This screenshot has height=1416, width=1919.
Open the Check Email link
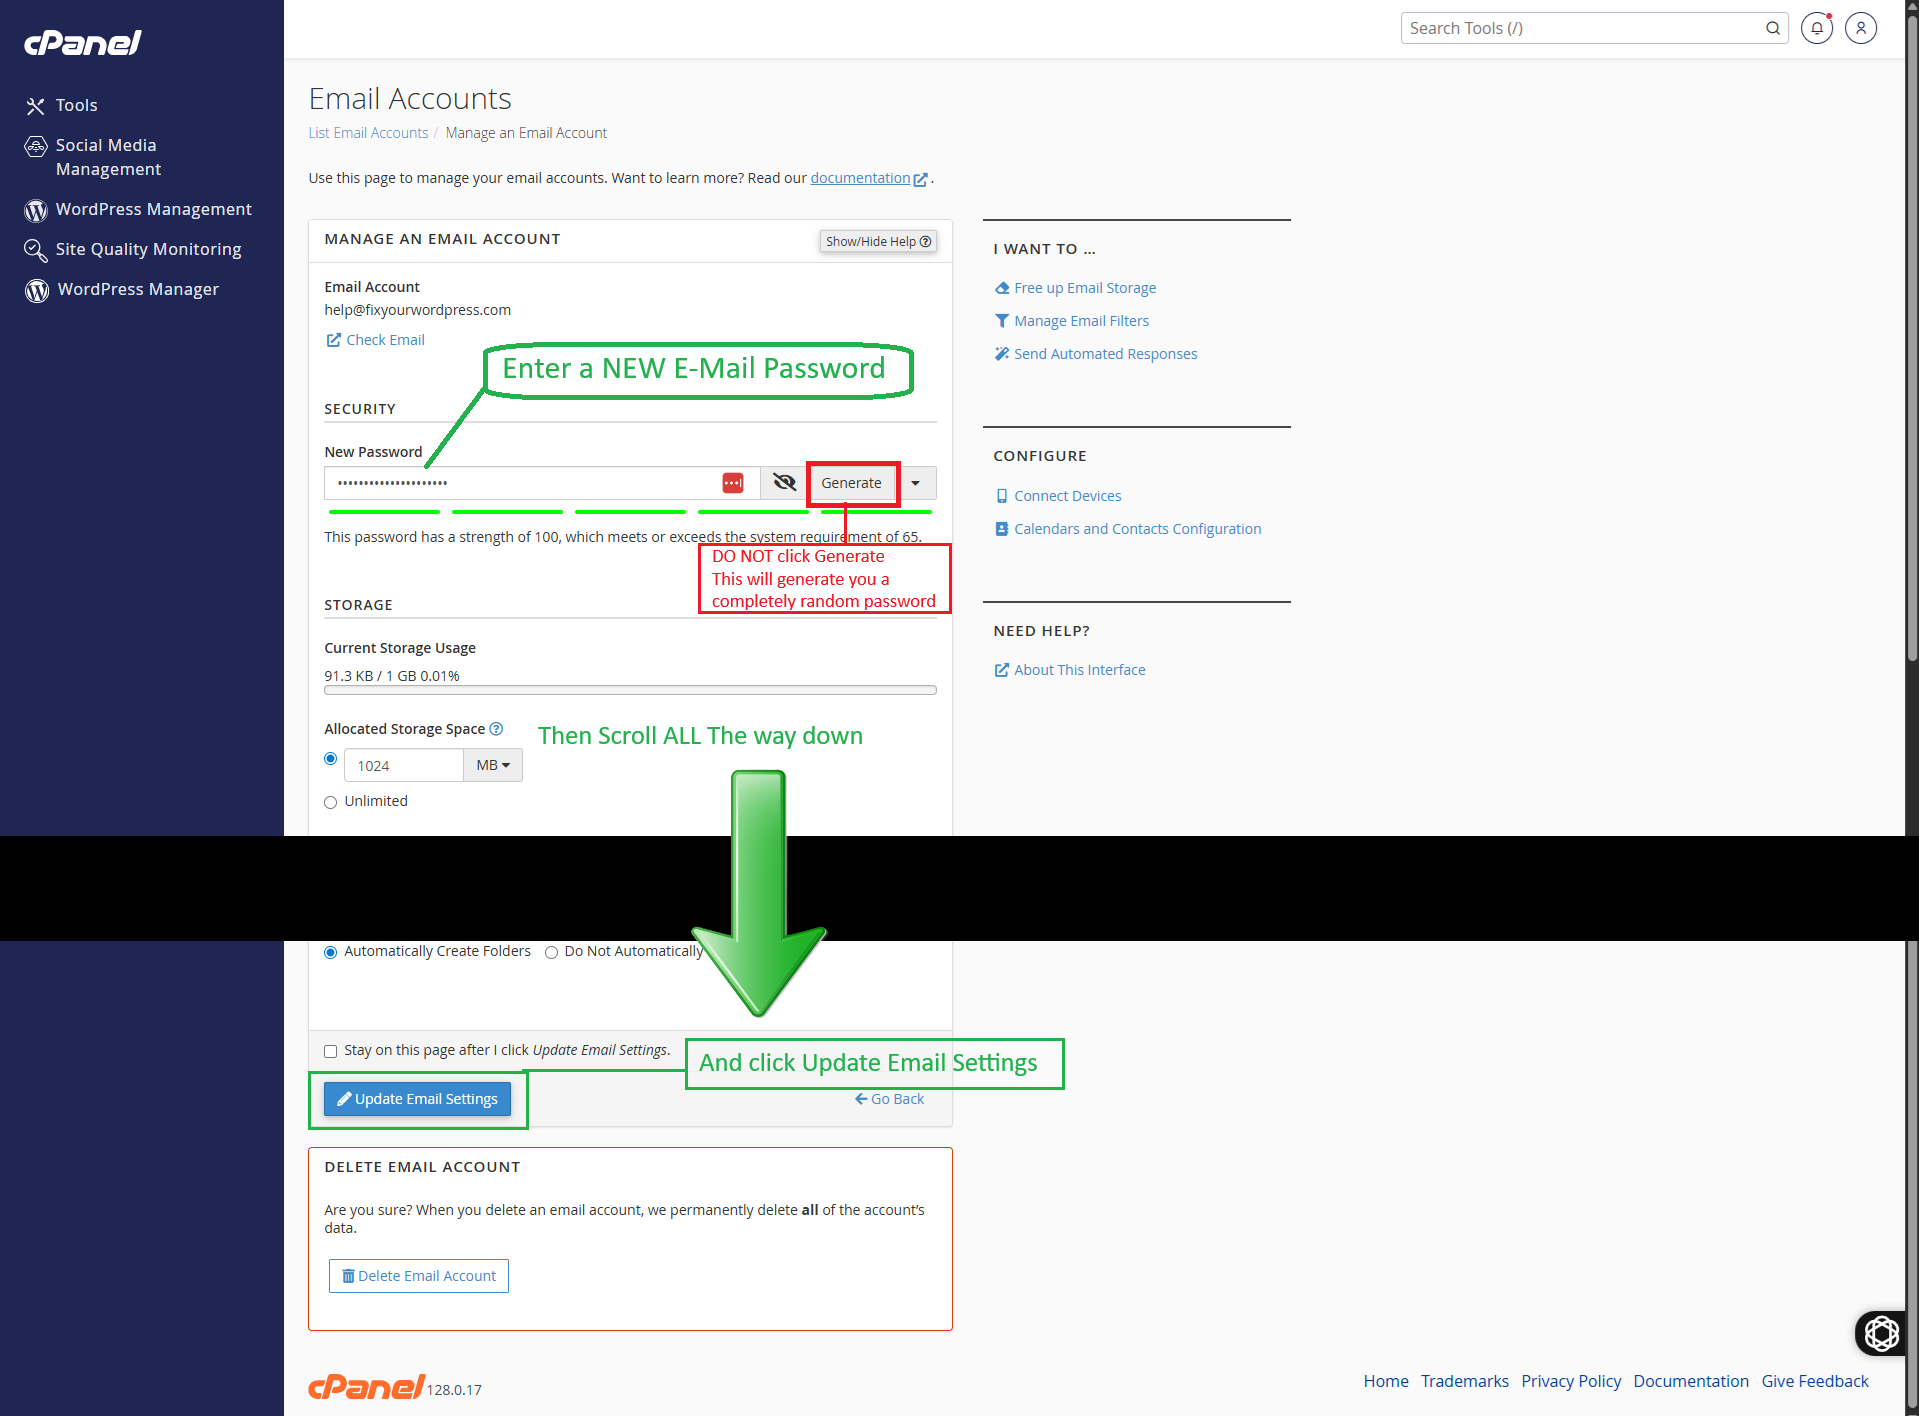(x=385, y=340)
